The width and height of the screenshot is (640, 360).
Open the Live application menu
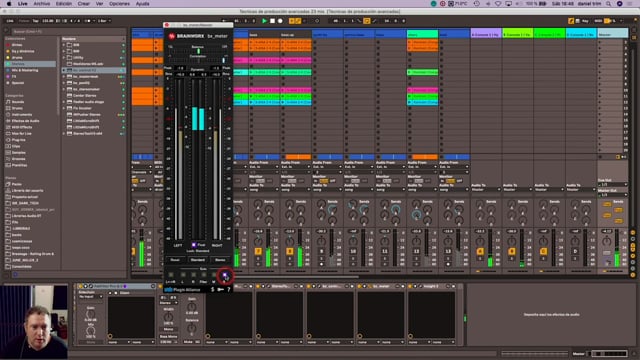pyautogui.click(x=23, y=4)
